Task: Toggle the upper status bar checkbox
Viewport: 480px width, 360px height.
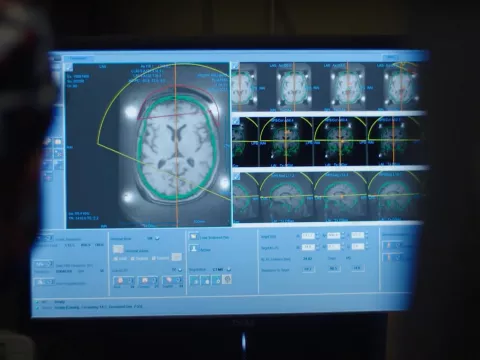Action: (37, 302)
